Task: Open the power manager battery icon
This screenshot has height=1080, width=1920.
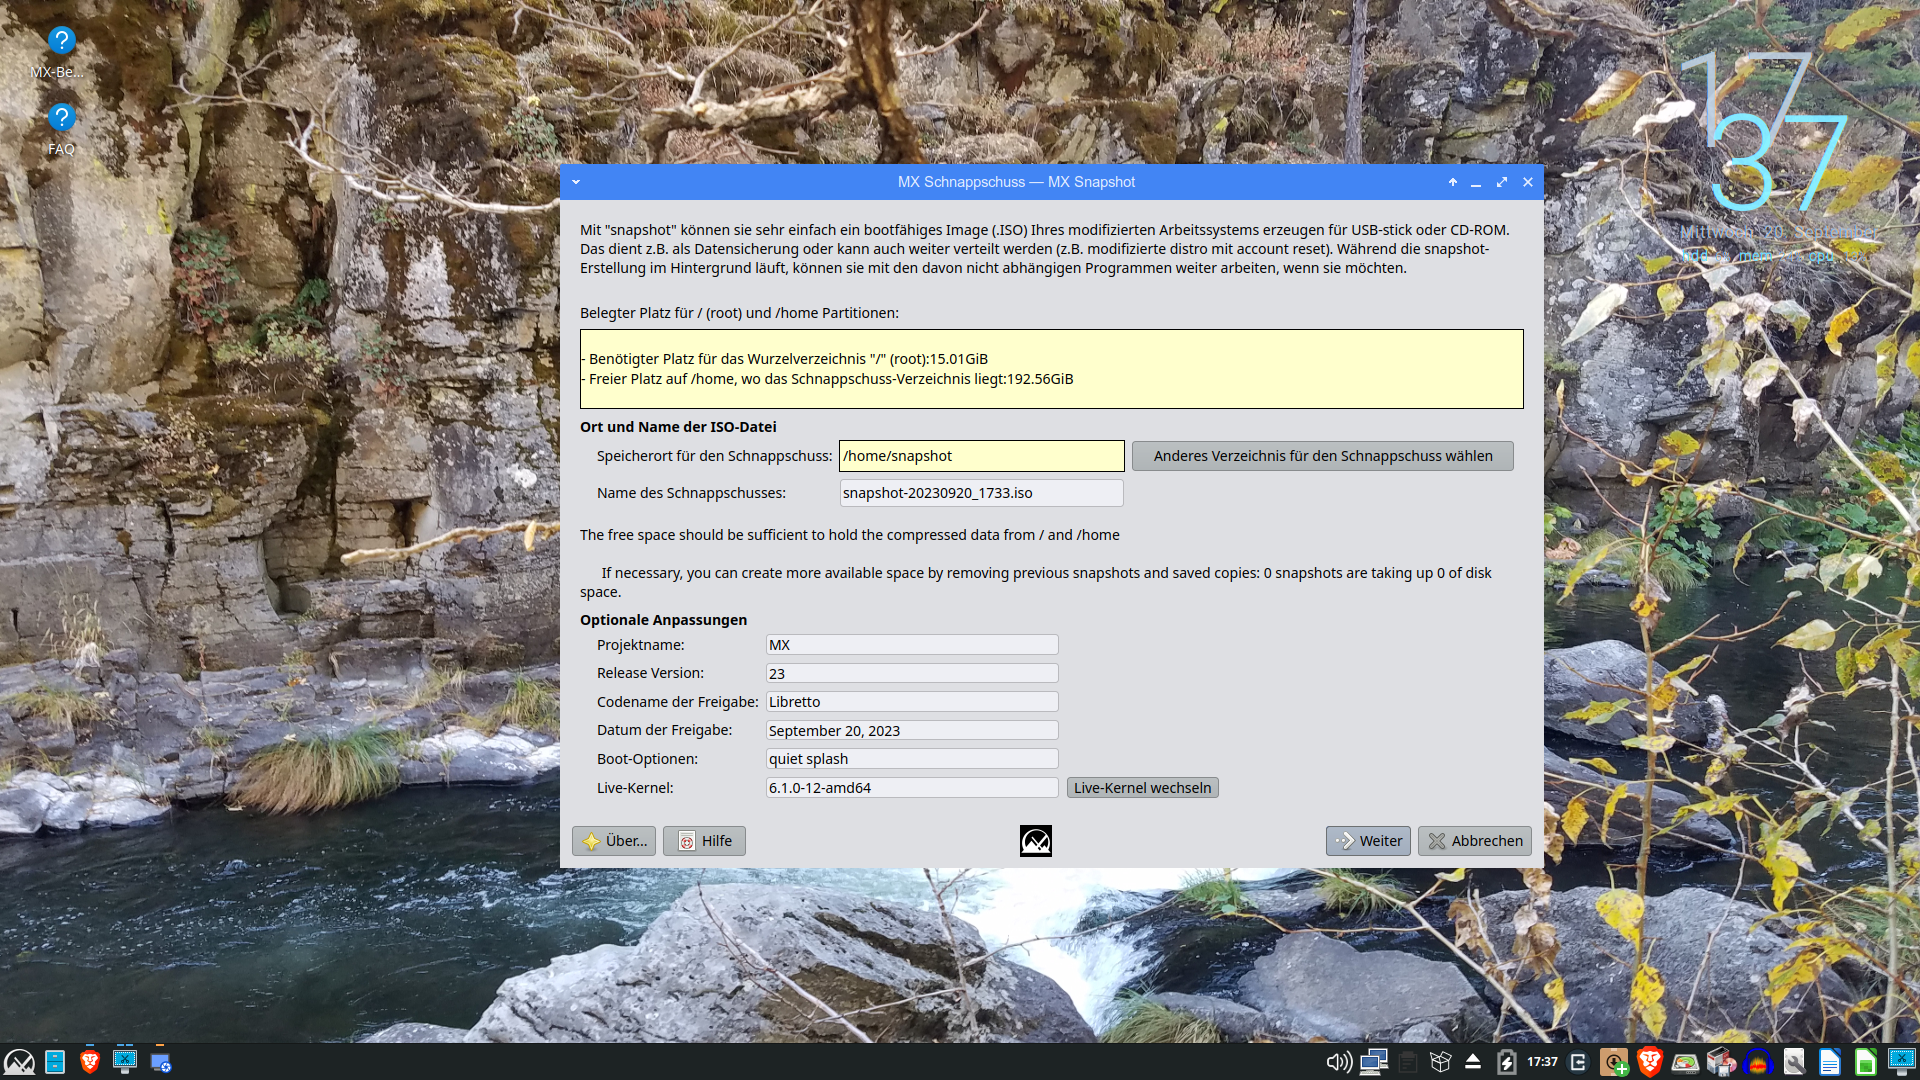Action: click(x=1507, y=1062)
